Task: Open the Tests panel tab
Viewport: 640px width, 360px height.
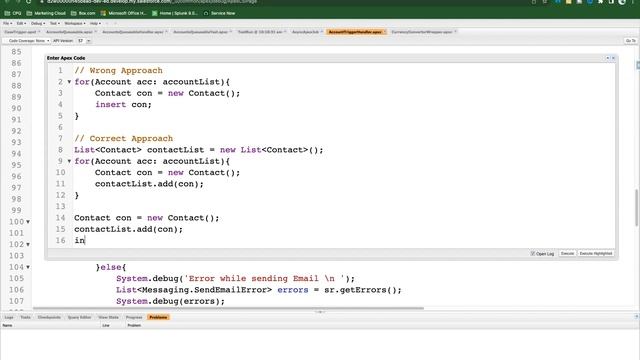Action: [25, 317]
